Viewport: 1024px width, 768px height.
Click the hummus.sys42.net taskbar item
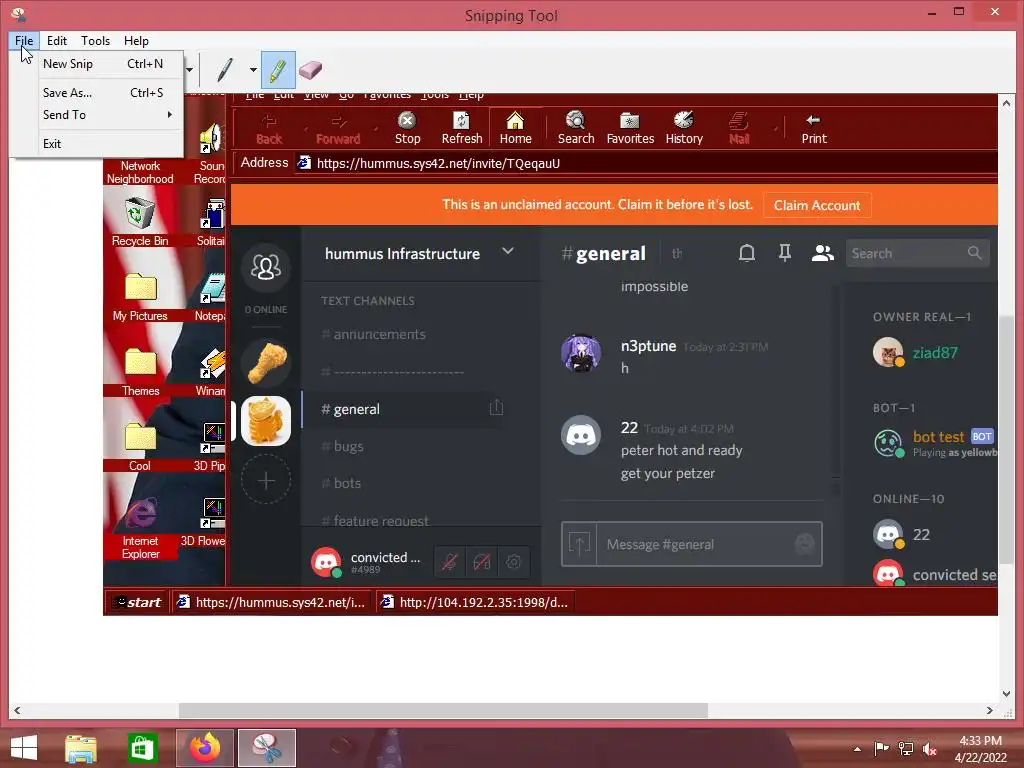(x=272, y=602)
